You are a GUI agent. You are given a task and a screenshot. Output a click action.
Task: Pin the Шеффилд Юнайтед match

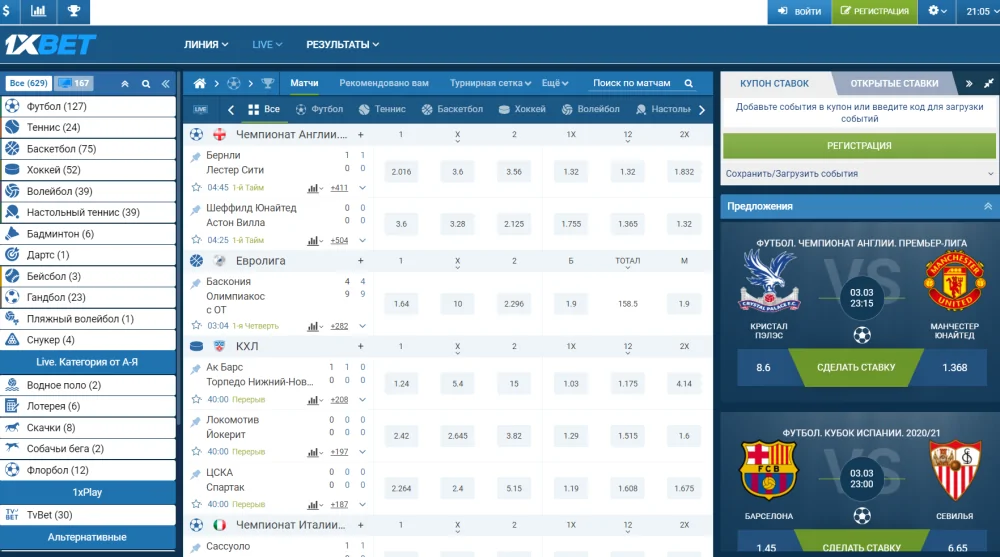(196, 209)
